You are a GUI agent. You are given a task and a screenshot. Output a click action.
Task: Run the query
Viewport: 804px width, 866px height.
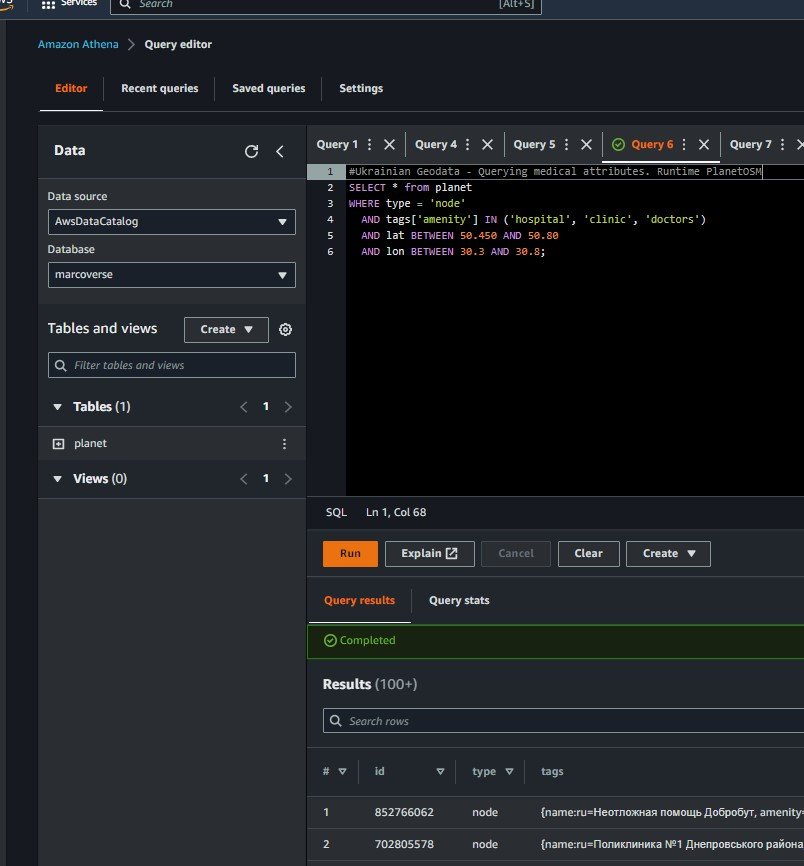pos(350,554)
